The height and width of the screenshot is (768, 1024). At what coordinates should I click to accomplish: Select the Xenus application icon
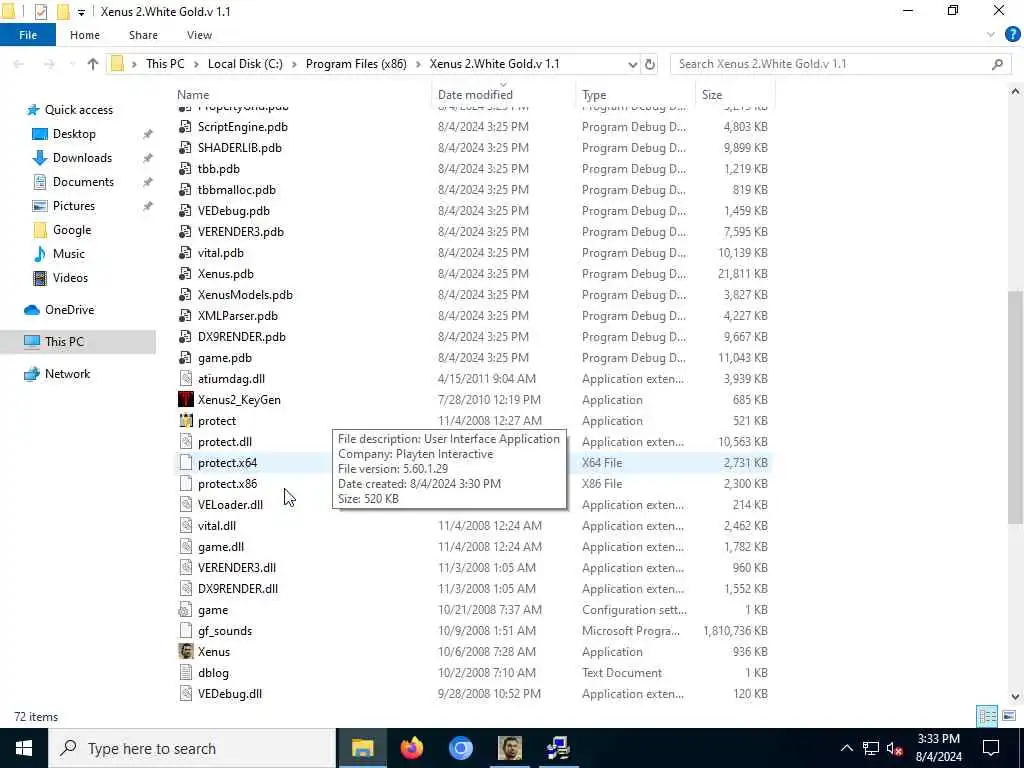[x=186, y=651]
